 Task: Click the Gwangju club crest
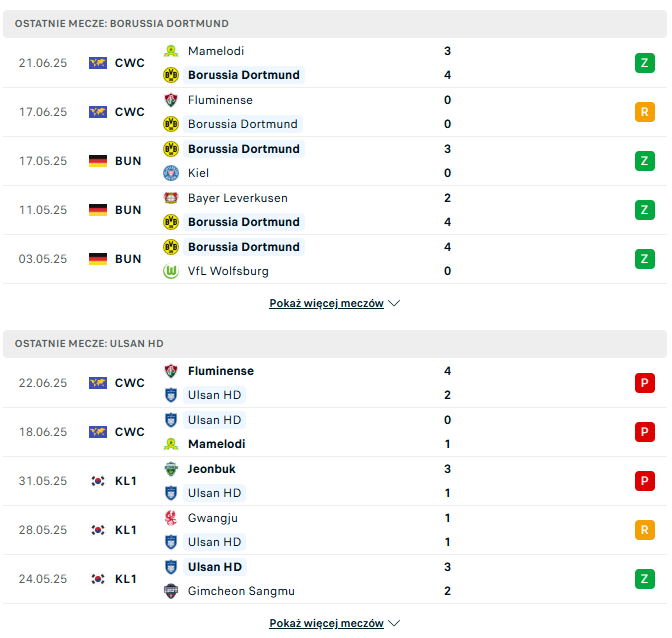[x=171, y=518]
